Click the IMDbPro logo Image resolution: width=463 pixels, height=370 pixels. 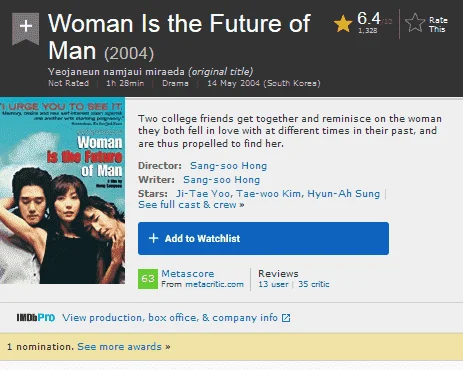[x=36, y=318]
